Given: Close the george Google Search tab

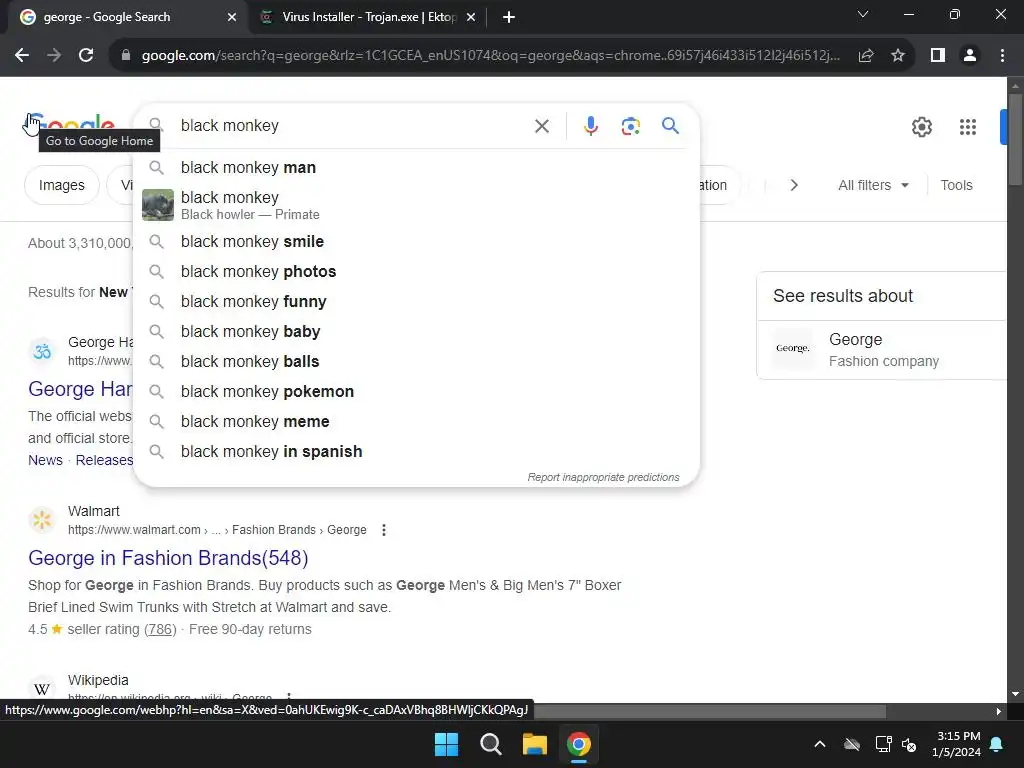Looking at the screenshot, I should click(232, 17).
